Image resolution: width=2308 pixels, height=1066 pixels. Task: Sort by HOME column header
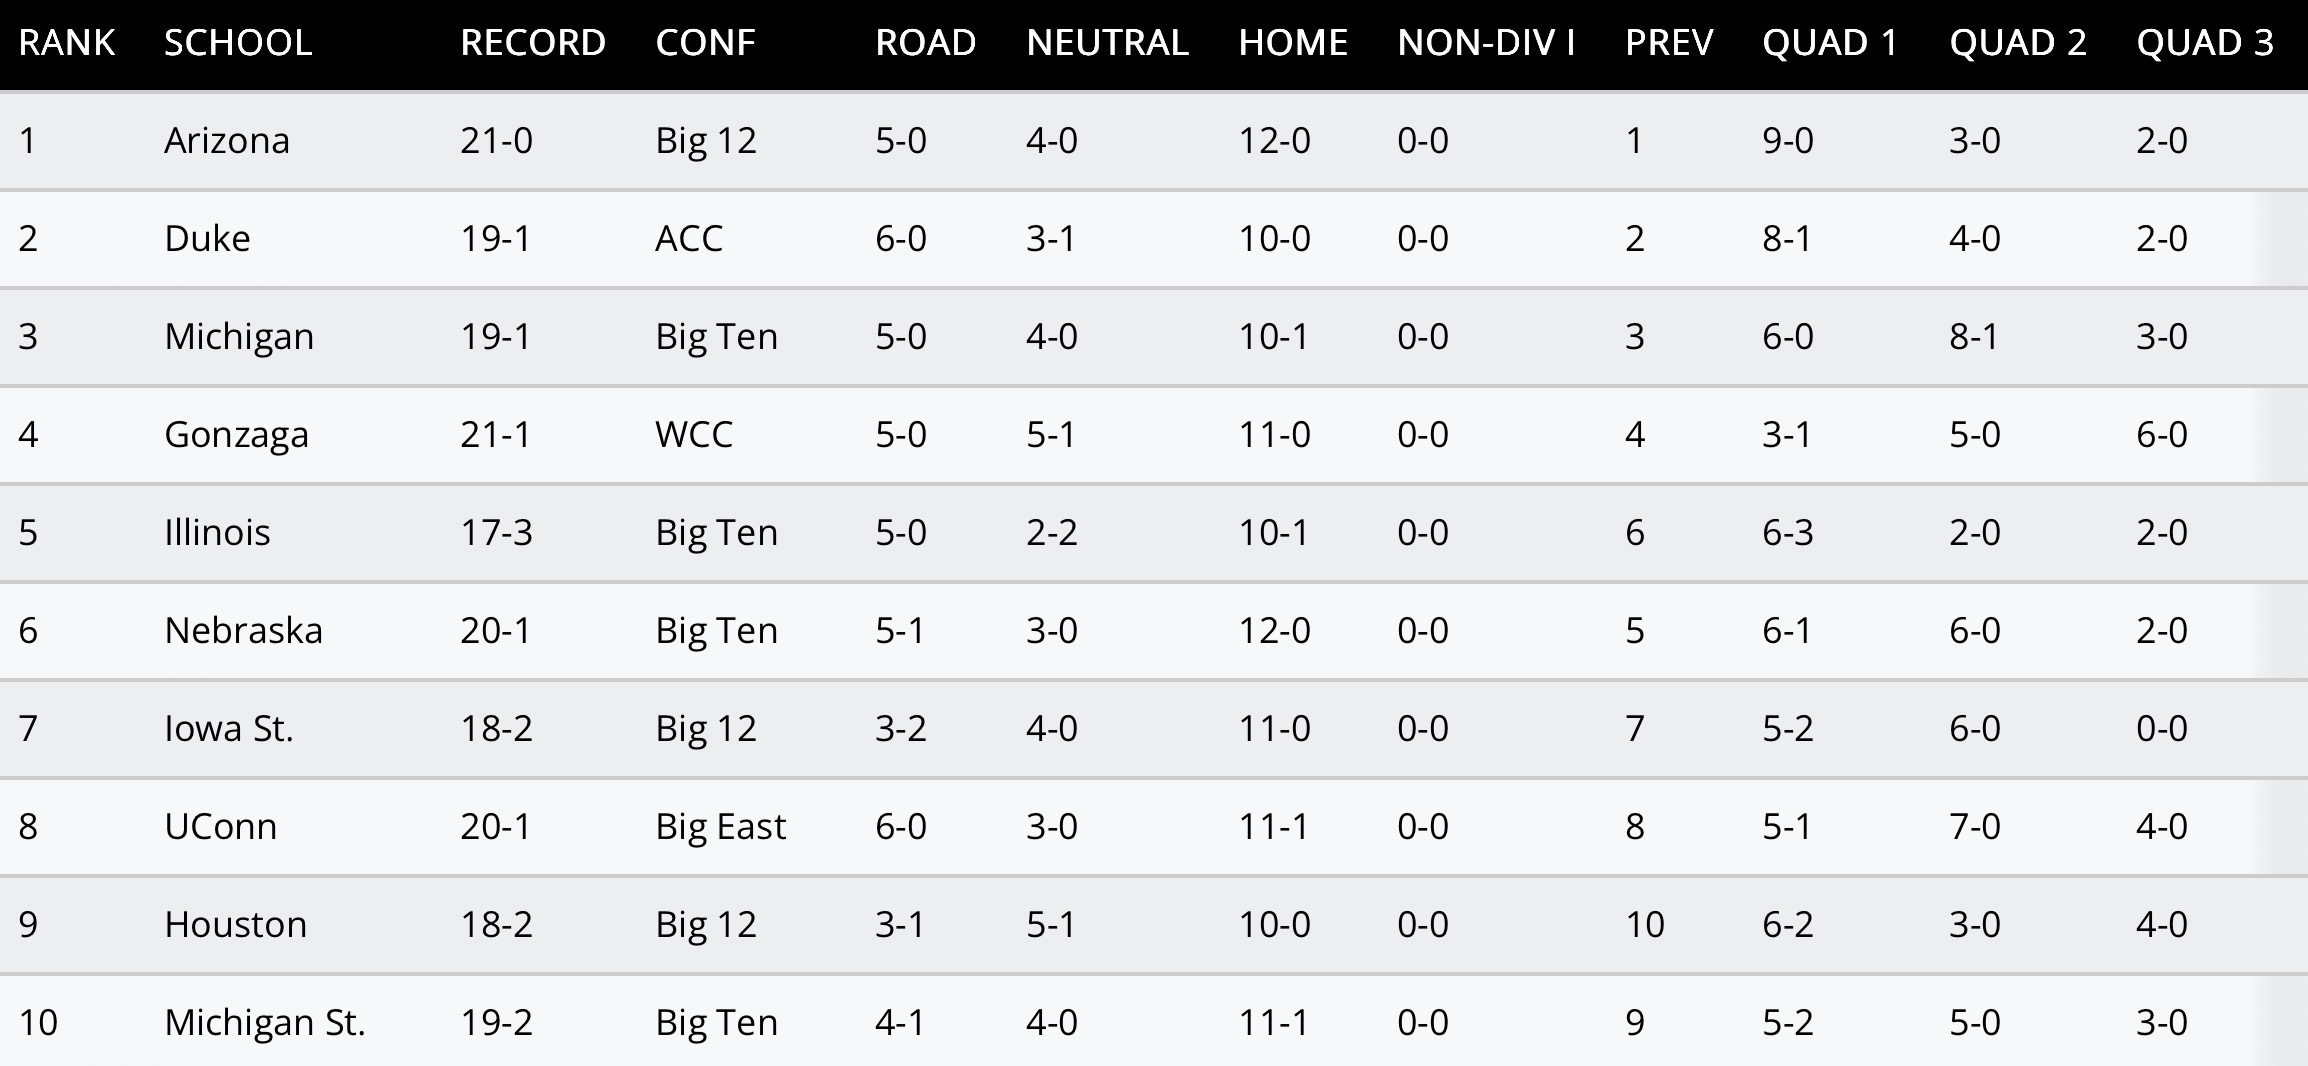(x=1293, y=43)
